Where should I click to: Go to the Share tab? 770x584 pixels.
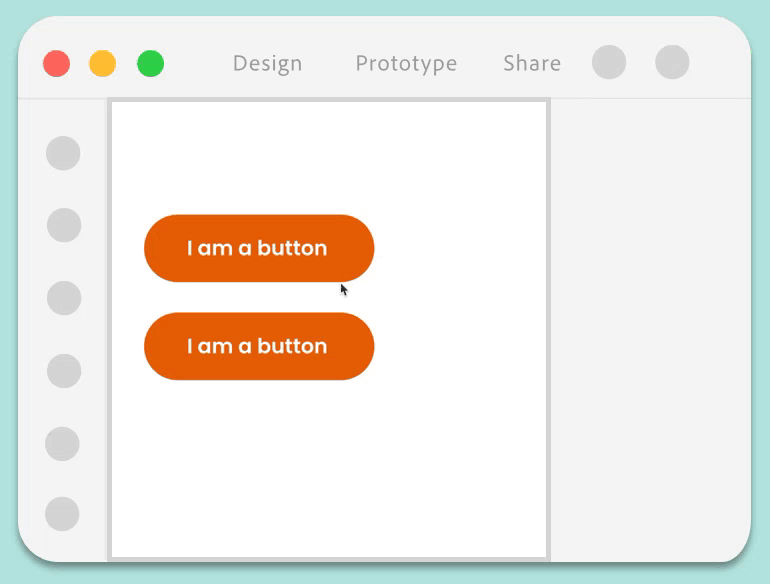pos(531,64)
